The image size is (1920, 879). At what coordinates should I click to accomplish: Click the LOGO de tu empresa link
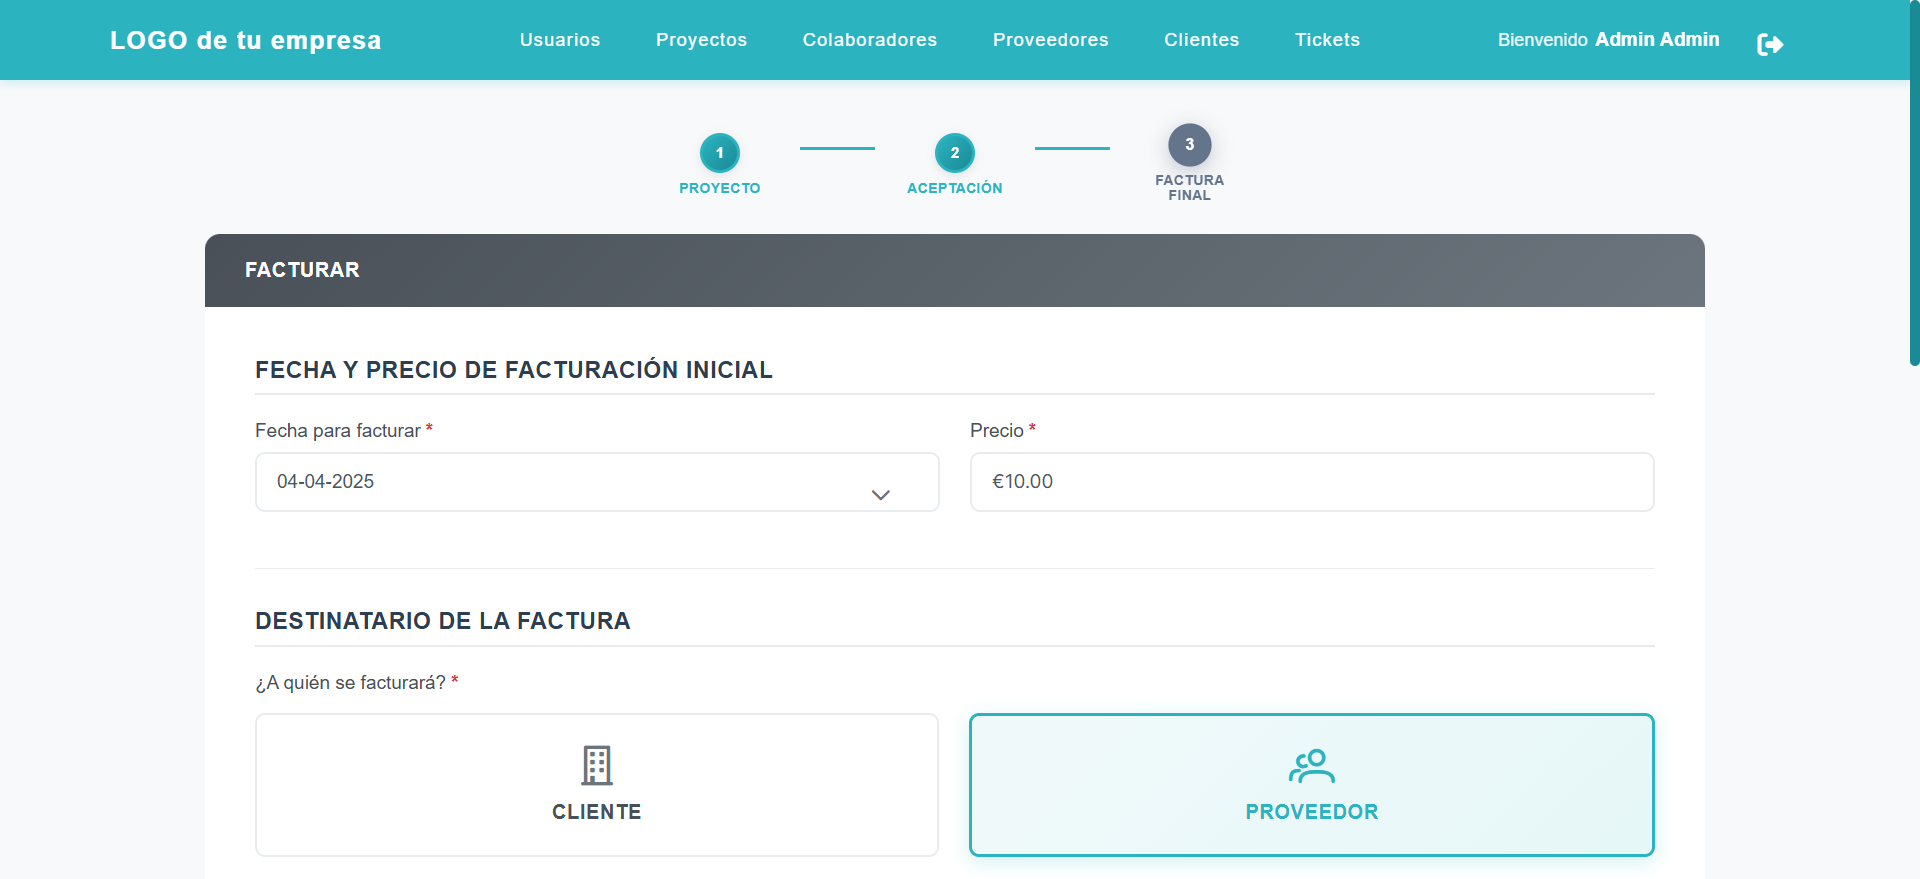245,40
